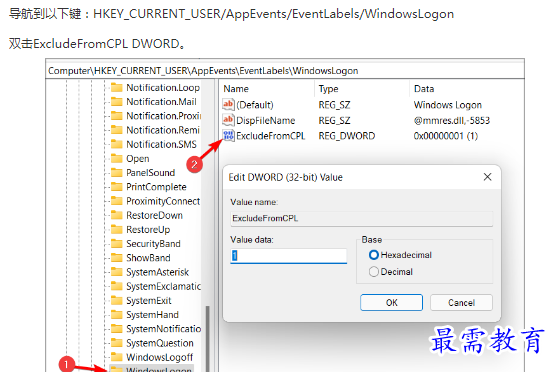The height and width of the screenshot is (372, 553).
Task: Select the RestoreDown tree entry
Action: pyautogui.click(x=154, y=215)
